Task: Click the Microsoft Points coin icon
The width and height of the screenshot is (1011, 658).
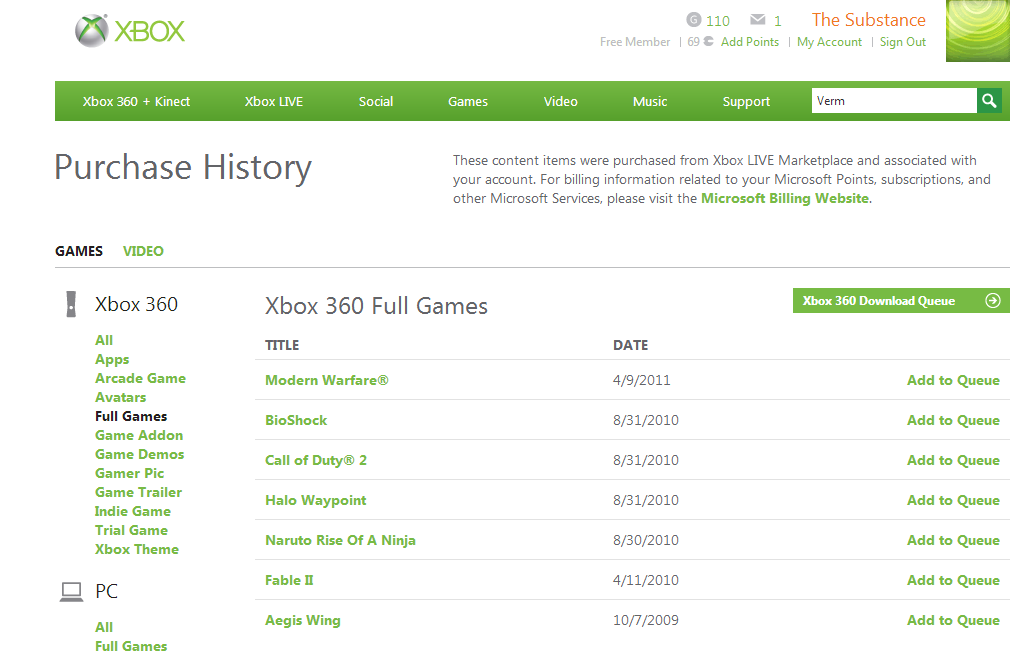Action: click(709, 41)
